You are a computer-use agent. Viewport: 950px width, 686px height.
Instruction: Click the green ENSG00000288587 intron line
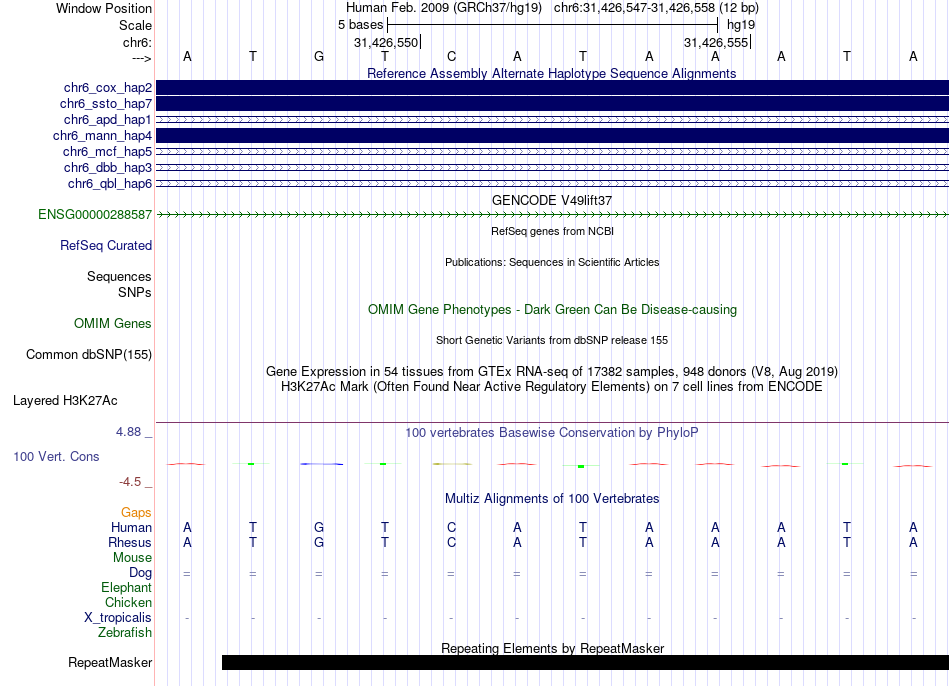click(553, 215)
